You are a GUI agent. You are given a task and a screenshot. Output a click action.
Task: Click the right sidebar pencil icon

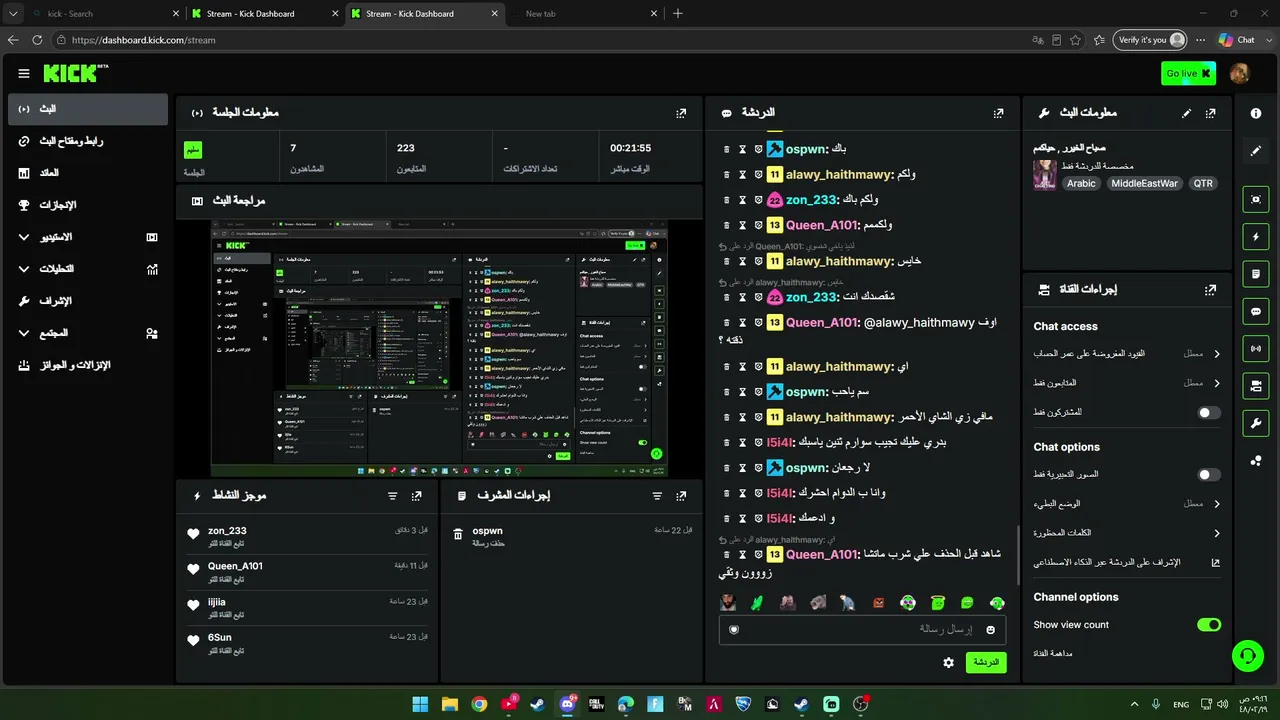click(1256, 151)
